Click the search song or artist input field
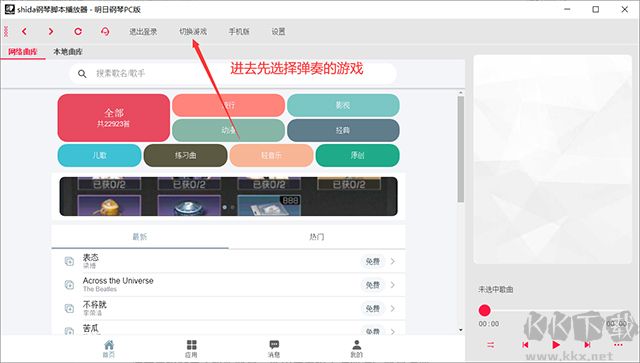Image resolution: width=640 pixels, height=363 pixels. click(x=233, y=73)
